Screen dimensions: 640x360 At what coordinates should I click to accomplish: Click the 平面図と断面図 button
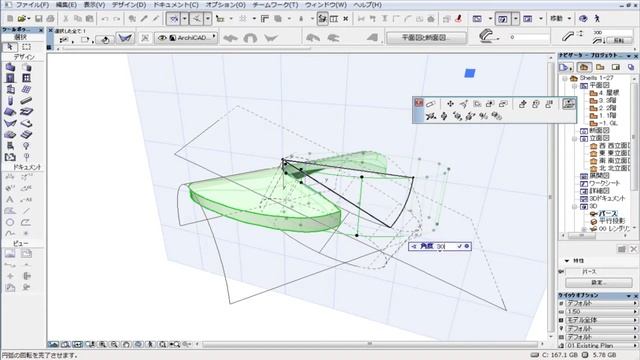tap(427, 38)
